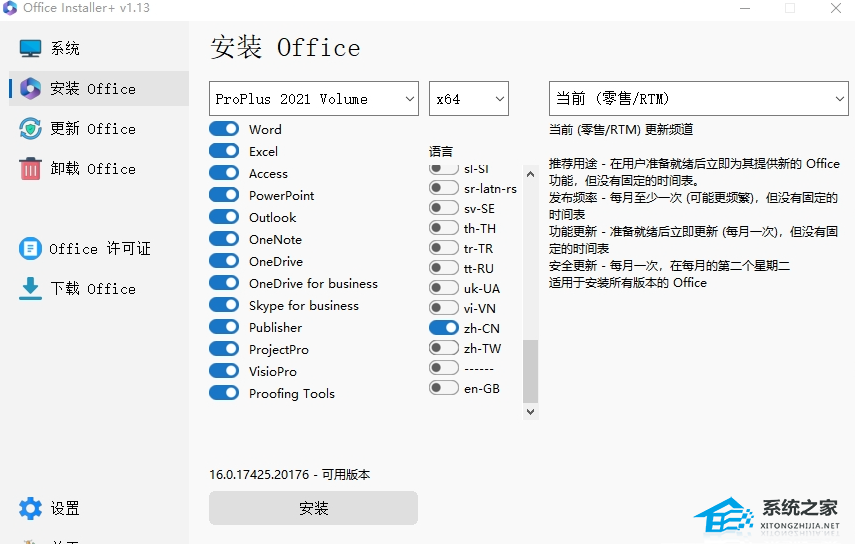Toggle the Proofing Tools switch

[224, 392]
